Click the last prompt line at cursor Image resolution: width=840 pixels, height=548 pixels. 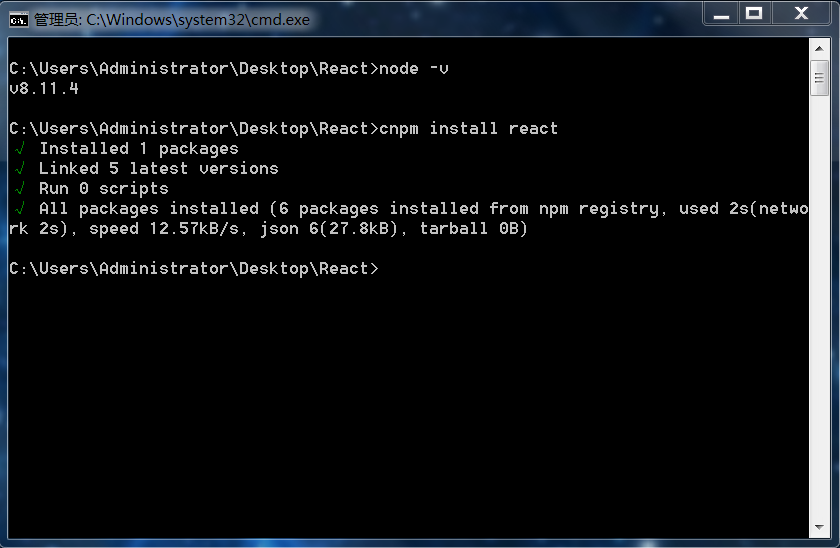tap(194, 268)
